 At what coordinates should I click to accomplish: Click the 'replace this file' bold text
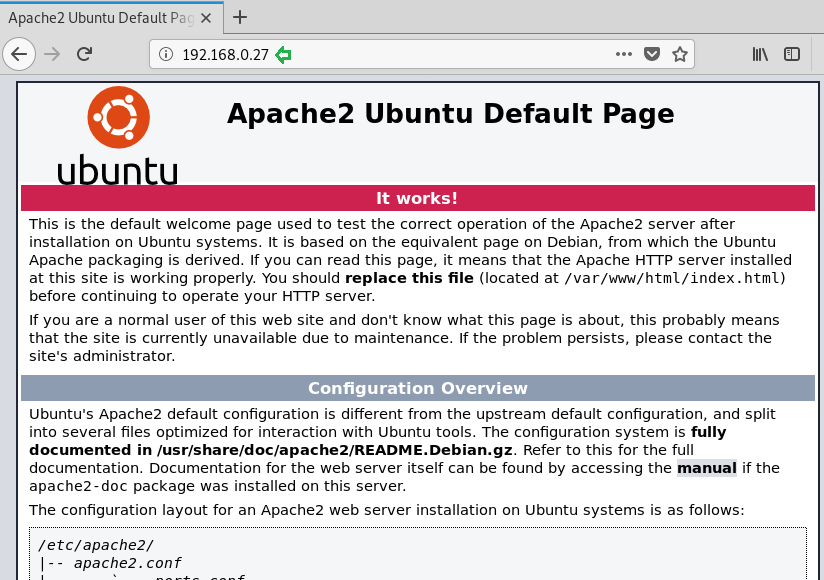tap(409, 278)
